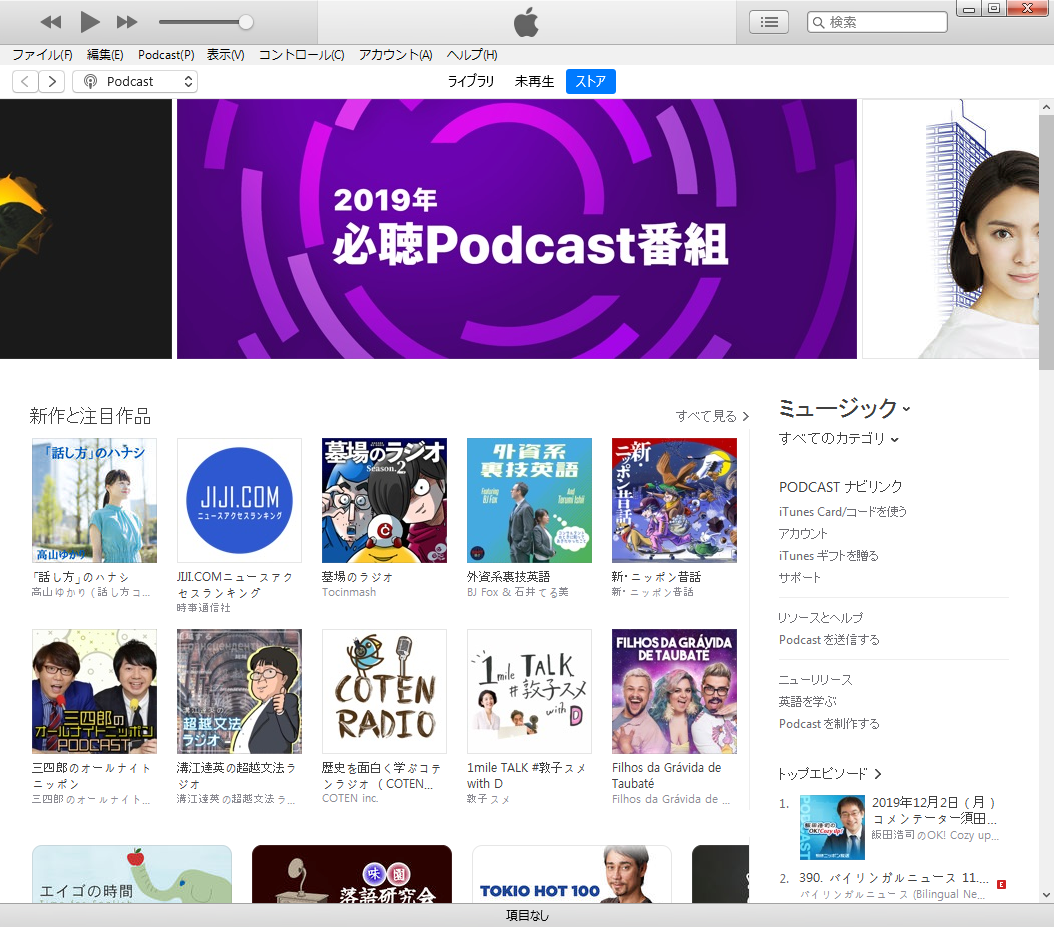
Task: Click the rewind playback button
Action: point(51,22)
